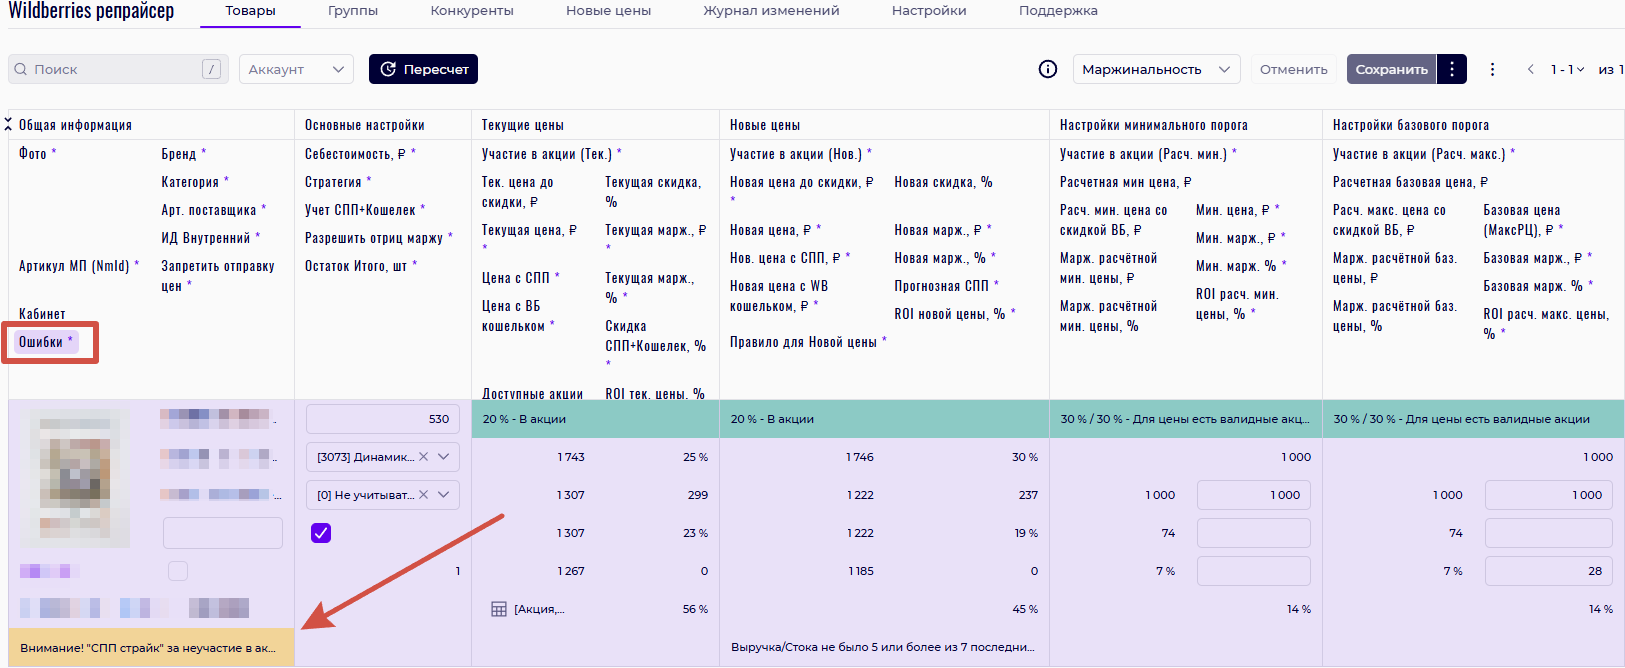Go to Журнал изменений tab
The image size is (1625, 668).
click(x=771, y=11)
